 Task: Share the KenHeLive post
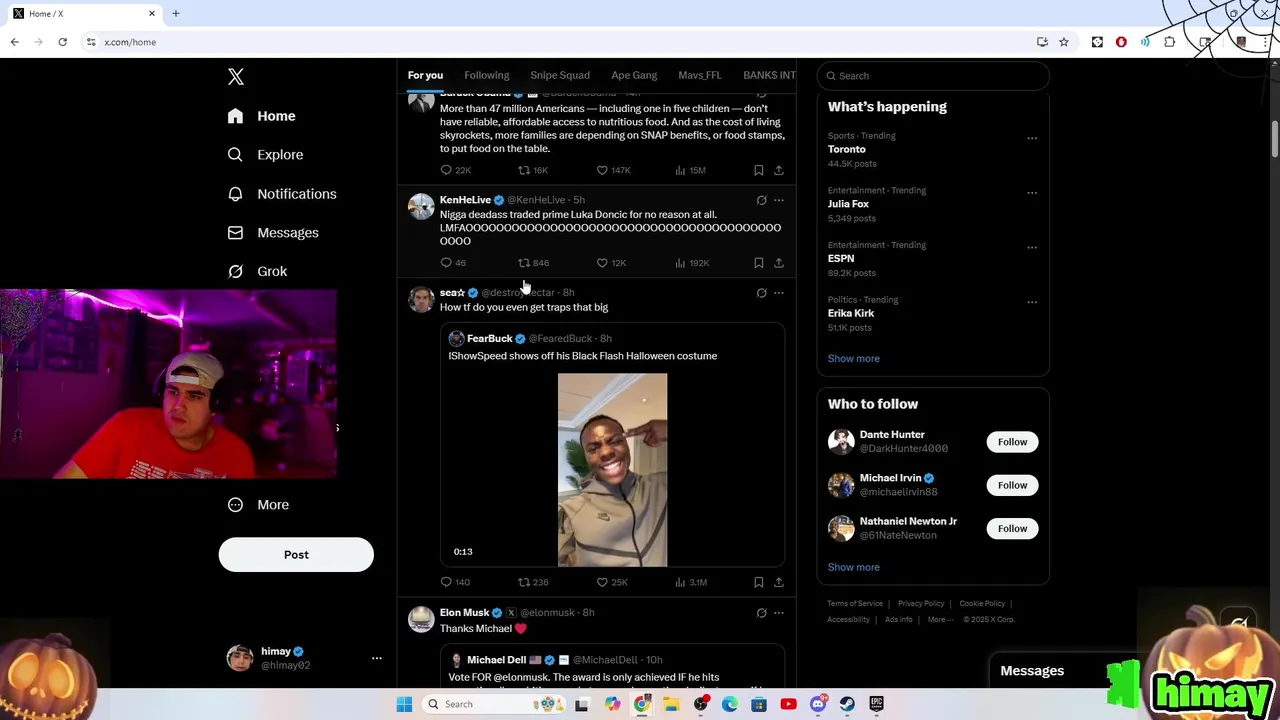click(779, 263)
